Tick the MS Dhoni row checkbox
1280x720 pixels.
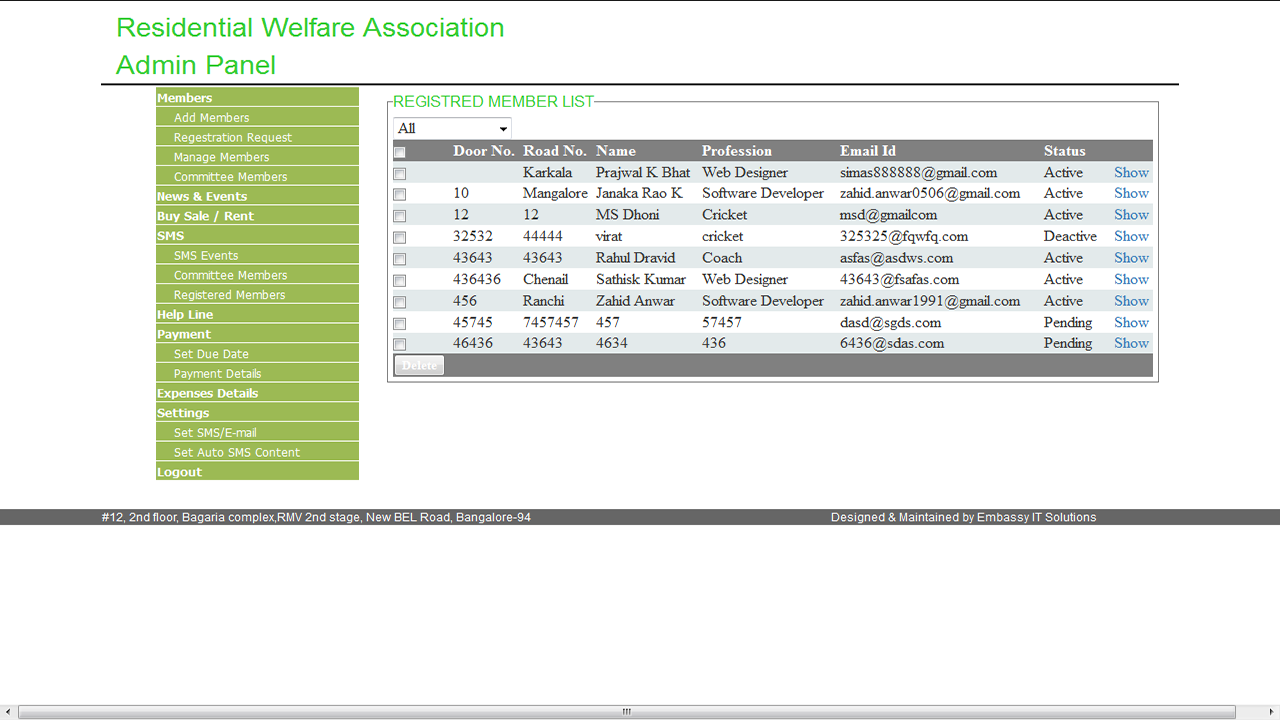(400, 216)
